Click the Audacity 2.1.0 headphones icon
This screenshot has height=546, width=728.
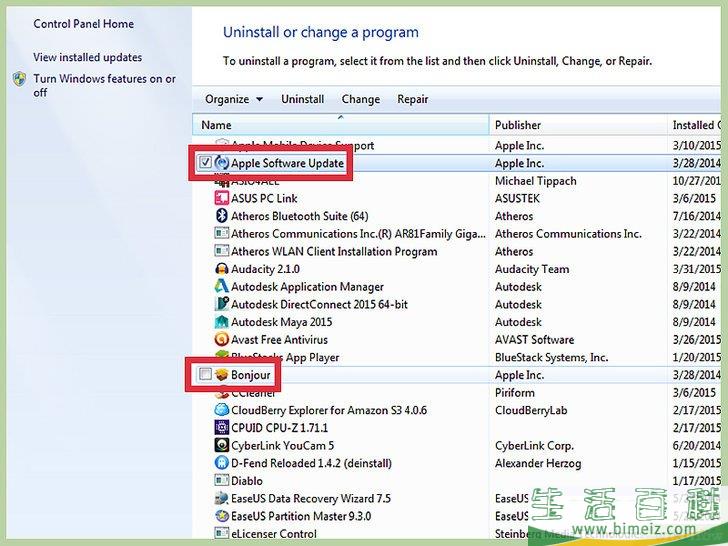(221, 269)
